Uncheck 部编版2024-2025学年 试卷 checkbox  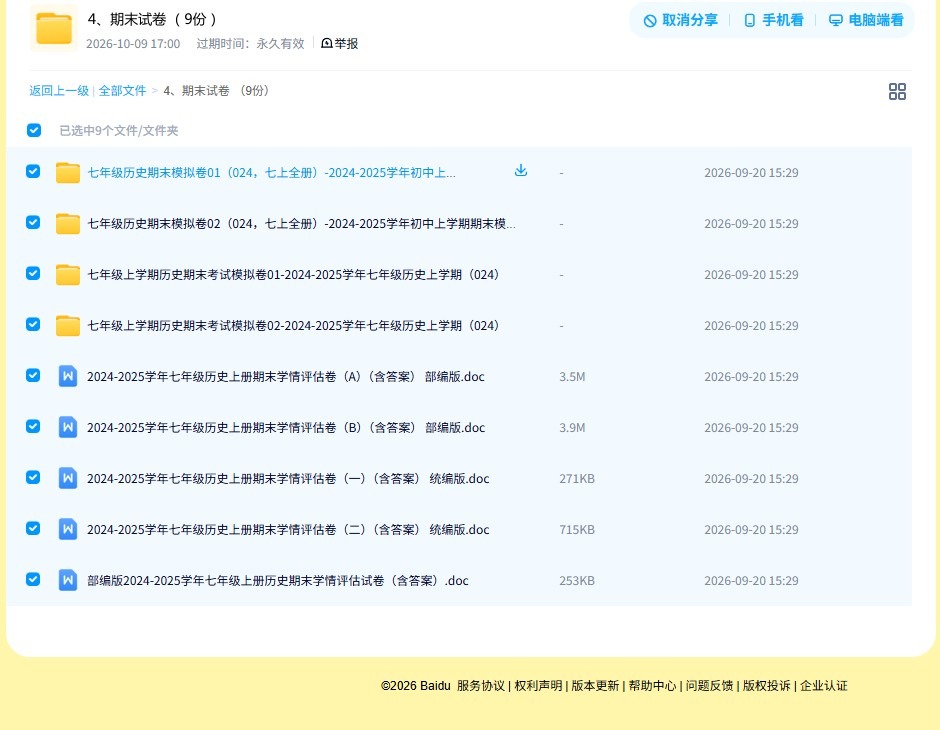pos(34,579)
